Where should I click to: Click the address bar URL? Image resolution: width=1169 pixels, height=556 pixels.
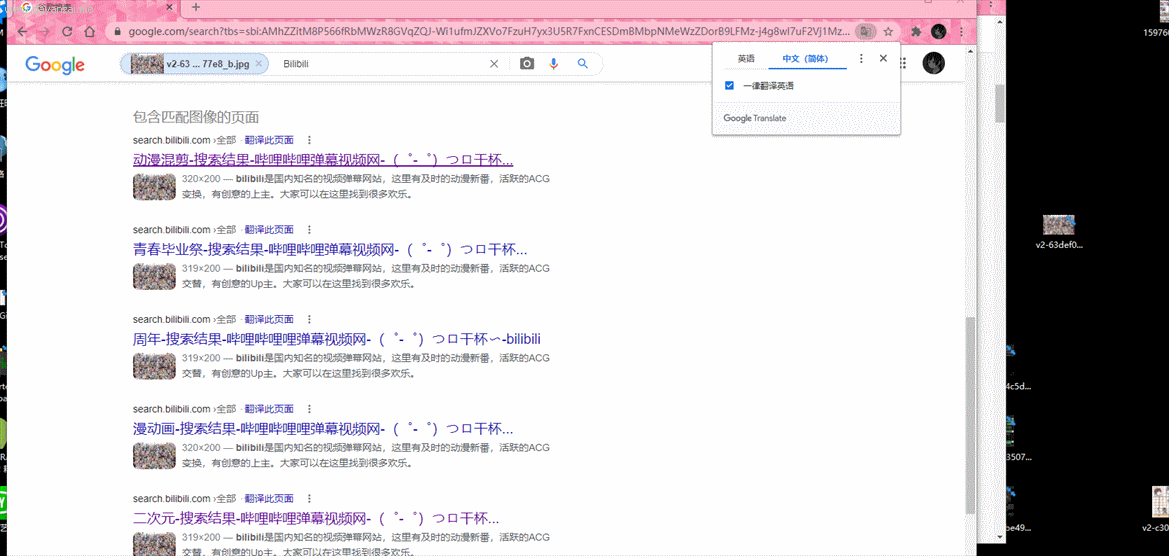pyautogui.click(x=488, y=32)
